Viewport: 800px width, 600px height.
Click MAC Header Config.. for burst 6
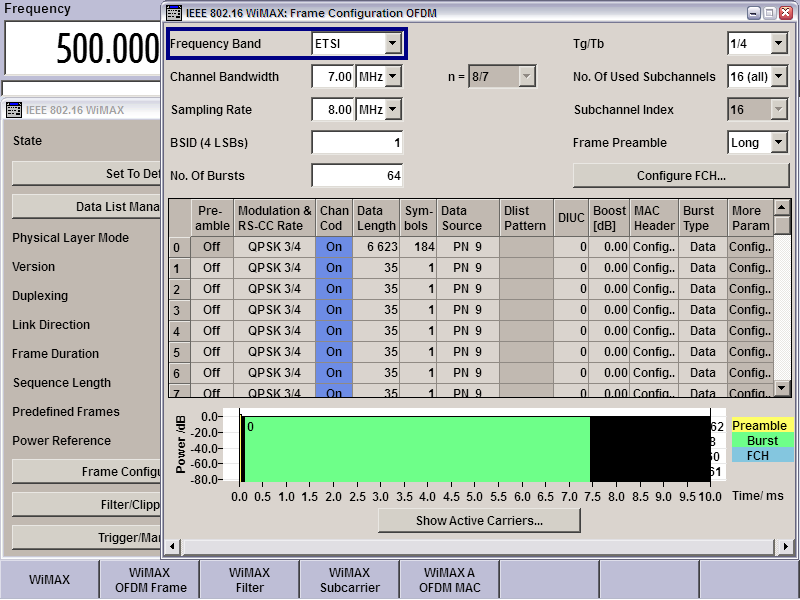click(654, 372)
